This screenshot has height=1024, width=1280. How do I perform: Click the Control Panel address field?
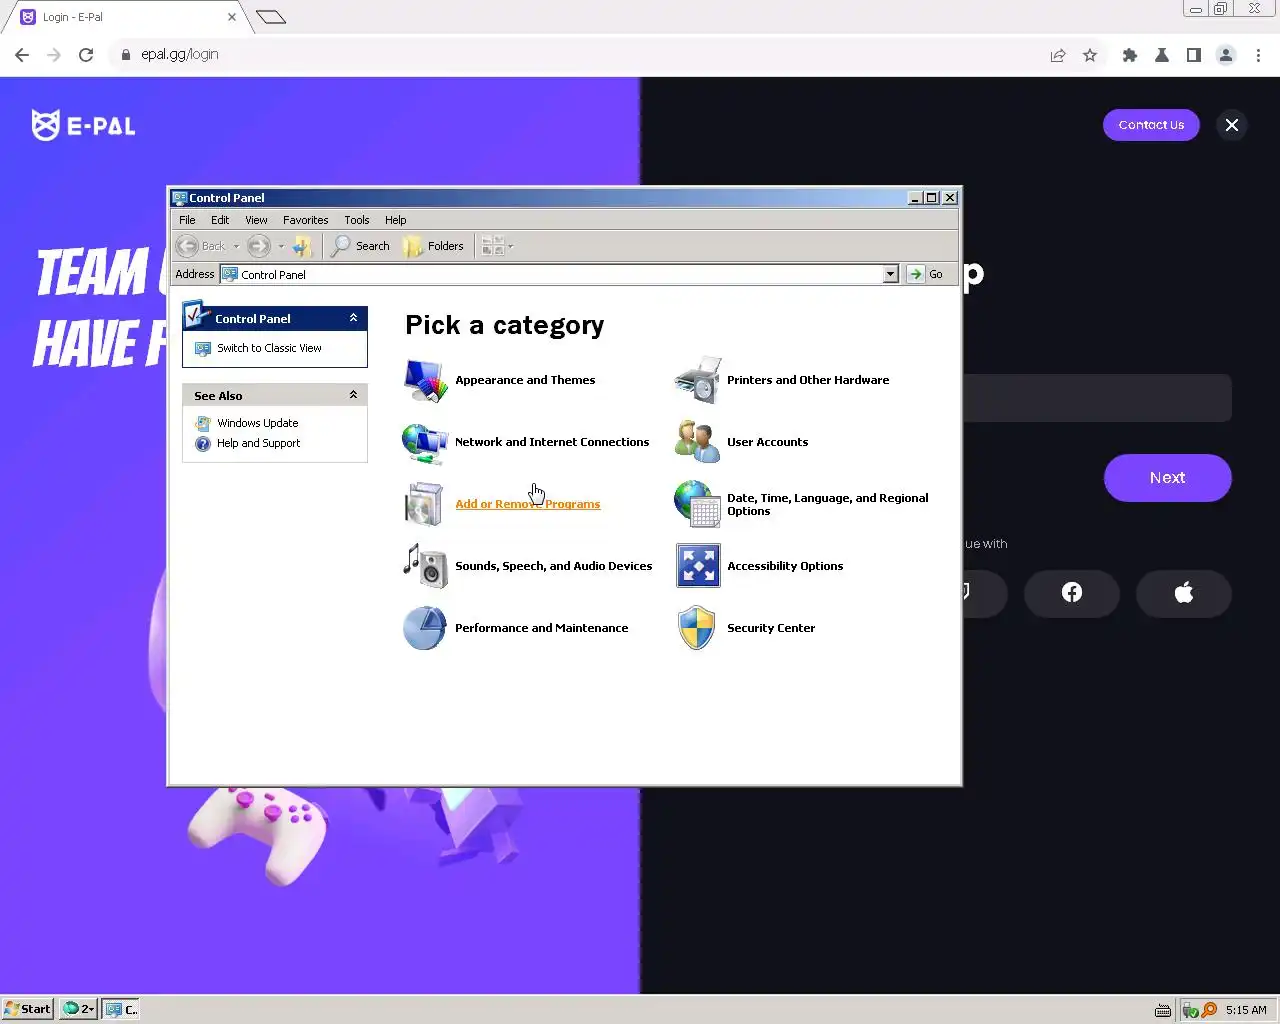(x=559, y=274)
